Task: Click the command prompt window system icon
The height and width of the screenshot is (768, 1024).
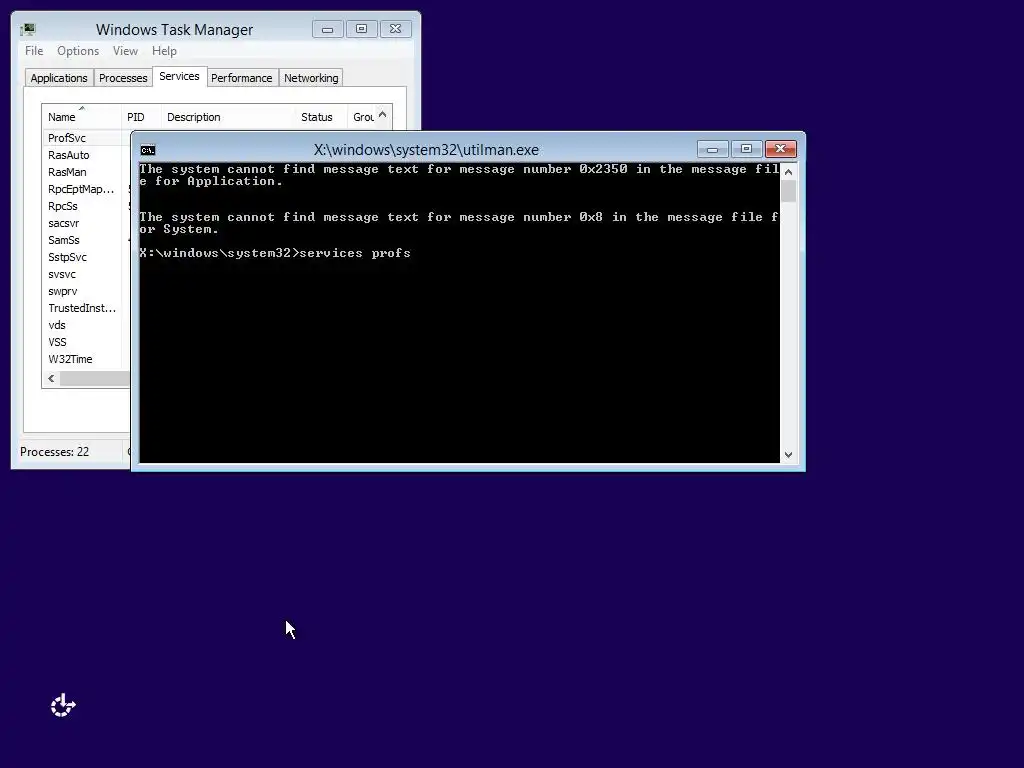Action: tap(148, 150)
